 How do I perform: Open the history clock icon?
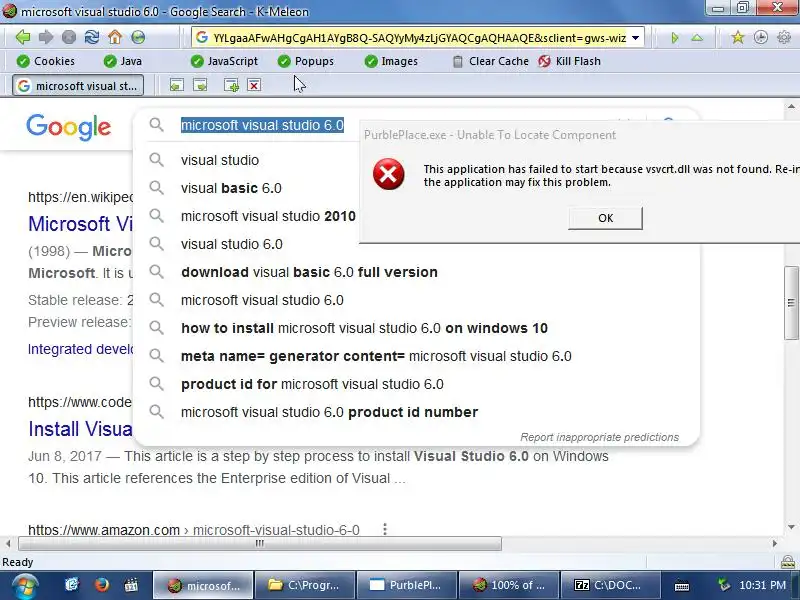pyautogui.click(x=761, y=37)
